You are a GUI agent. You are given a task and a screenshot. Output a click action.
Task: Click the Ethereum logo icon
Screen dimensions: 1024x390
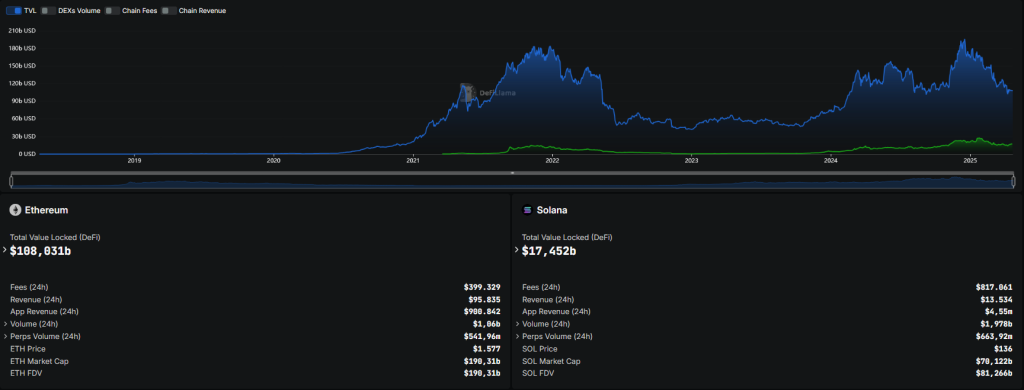pos(15,210)
